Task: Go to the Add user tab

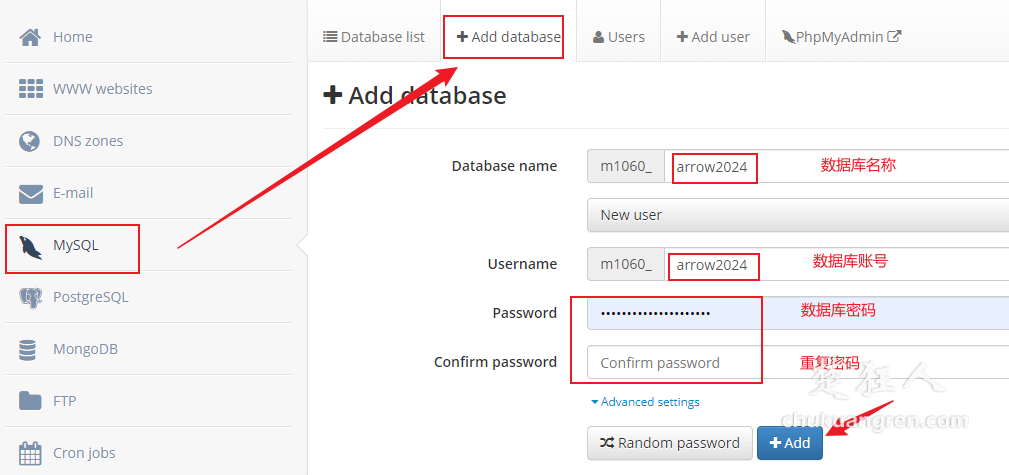Action: [713, 37]
